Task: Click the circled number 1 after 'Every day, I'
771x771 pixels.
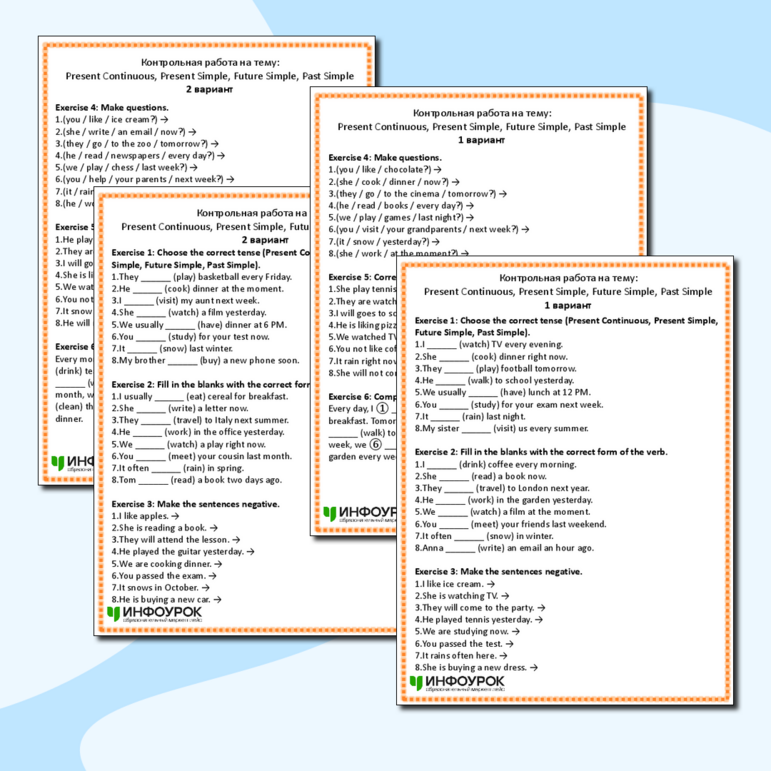Action: tap(382, 408)
